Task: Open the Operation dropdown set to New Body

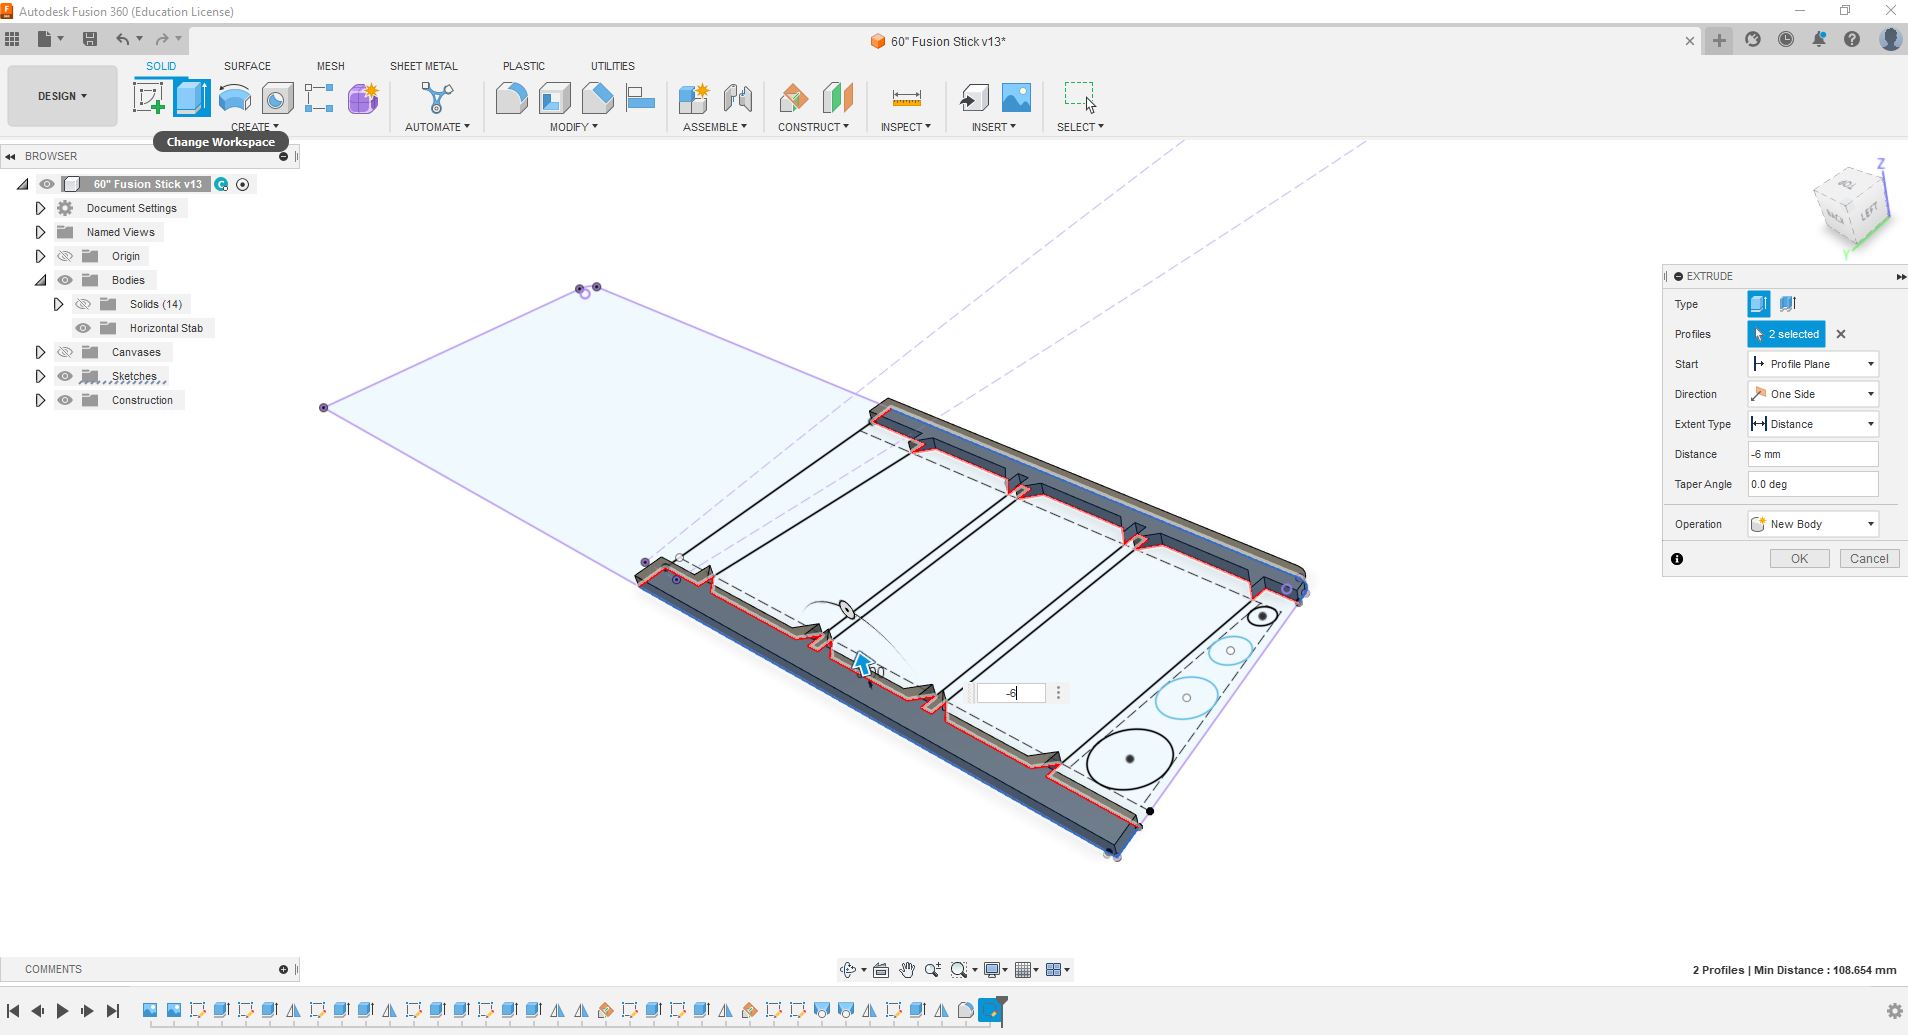Action: (1812, 524)
